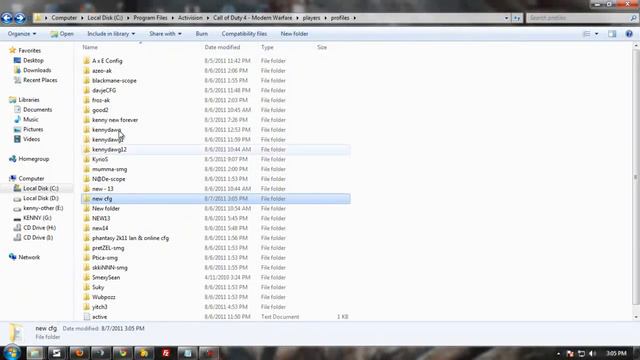Select kenny-other (E:) drive
640x360 pixels.
(43, 208)
